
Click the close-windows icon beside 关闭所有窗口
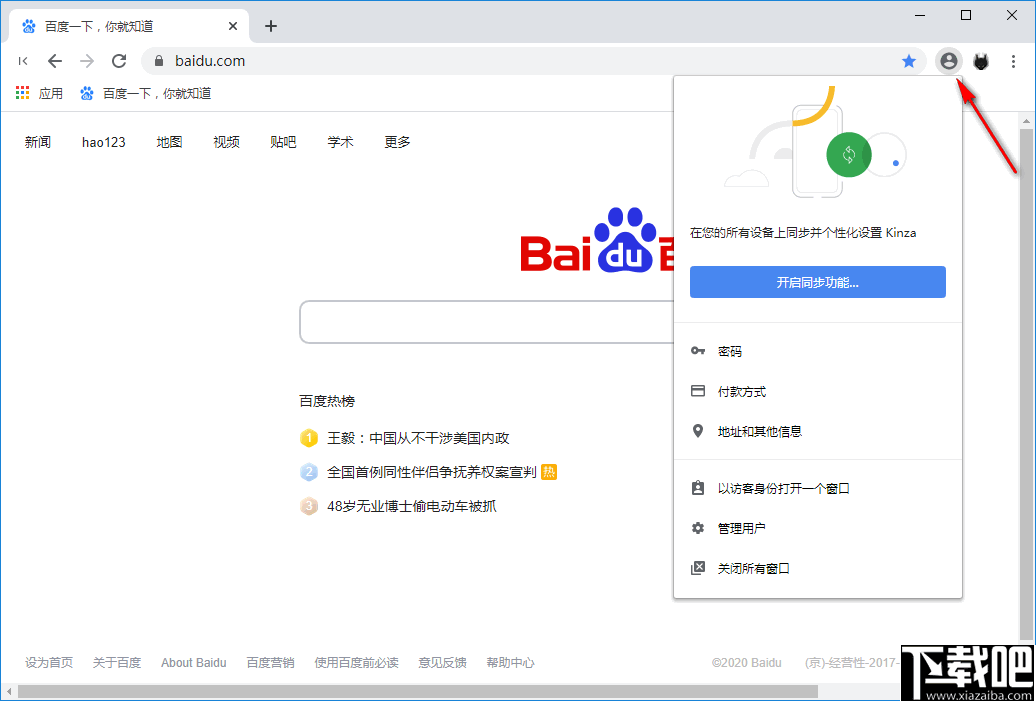tap(698, 568)
